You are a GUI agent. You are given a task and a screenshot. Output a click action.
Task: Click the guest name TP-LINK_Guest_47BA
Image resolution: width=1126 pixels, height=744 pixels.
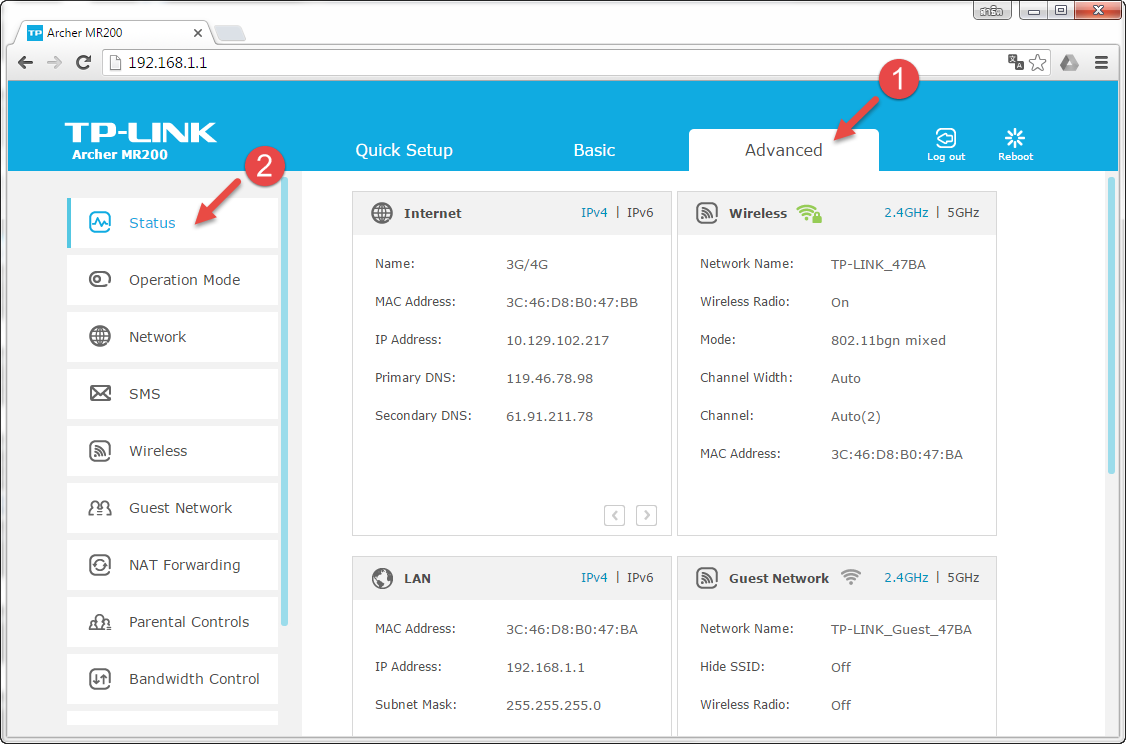[901, 630]
